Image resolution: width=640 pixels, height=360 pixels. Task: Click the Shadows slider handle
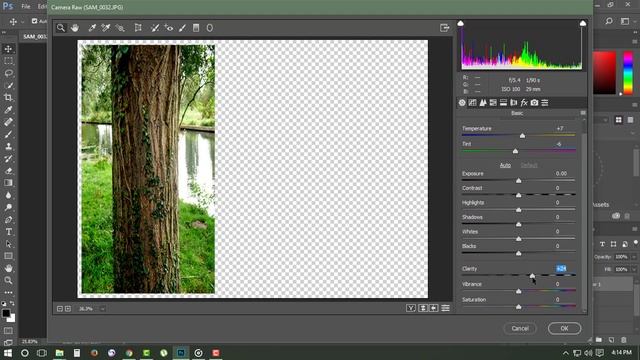(x=519, y=224)
